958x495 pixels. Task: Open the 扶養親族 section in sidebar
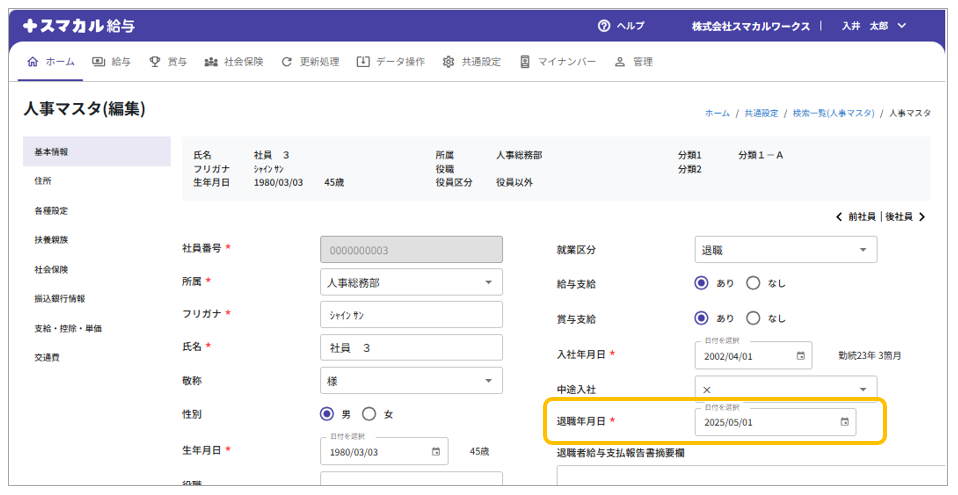click(x=51, y=240)
